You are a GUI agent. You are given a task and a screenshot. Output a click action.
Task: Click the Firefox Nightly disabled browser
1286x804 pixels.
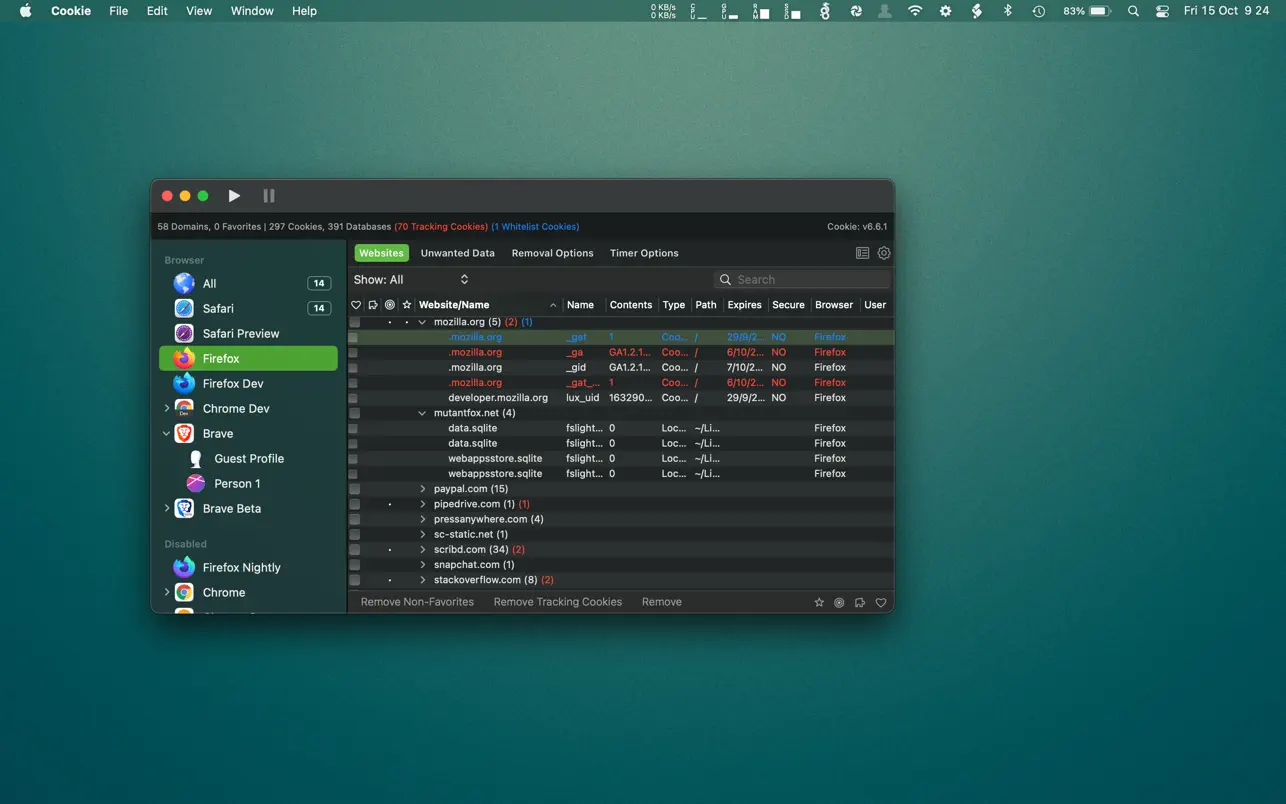pos(241,568)
